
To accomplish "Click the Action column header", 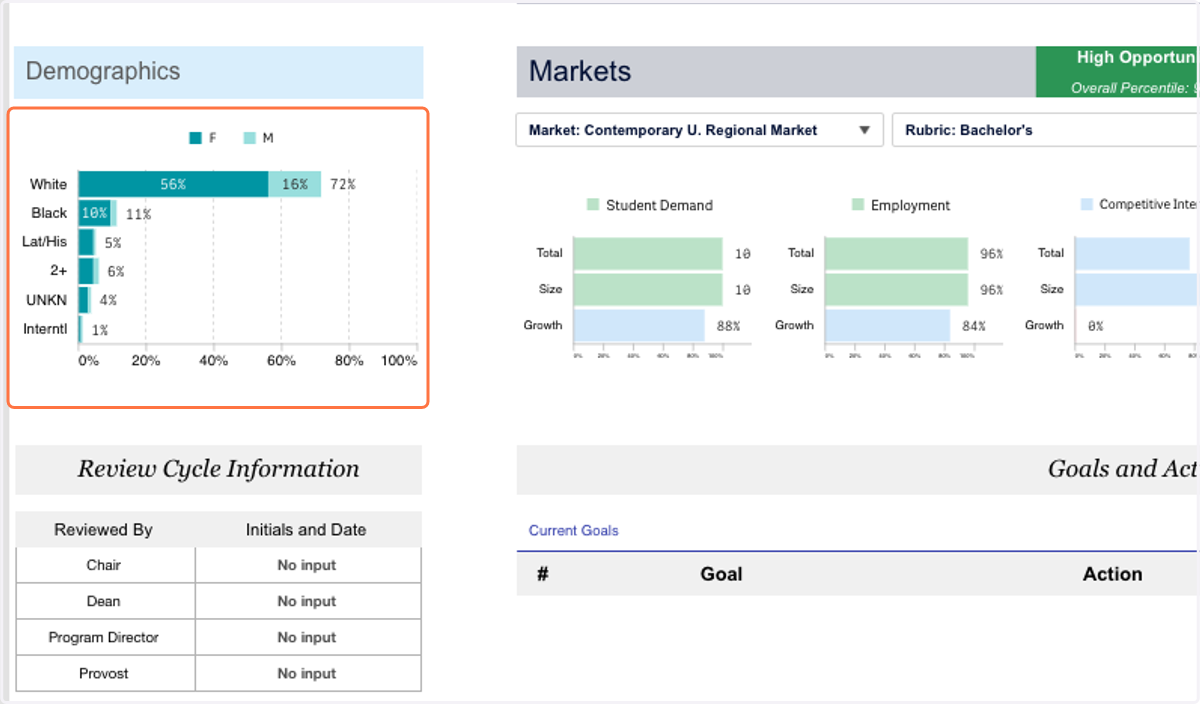I will [1112, 574].
